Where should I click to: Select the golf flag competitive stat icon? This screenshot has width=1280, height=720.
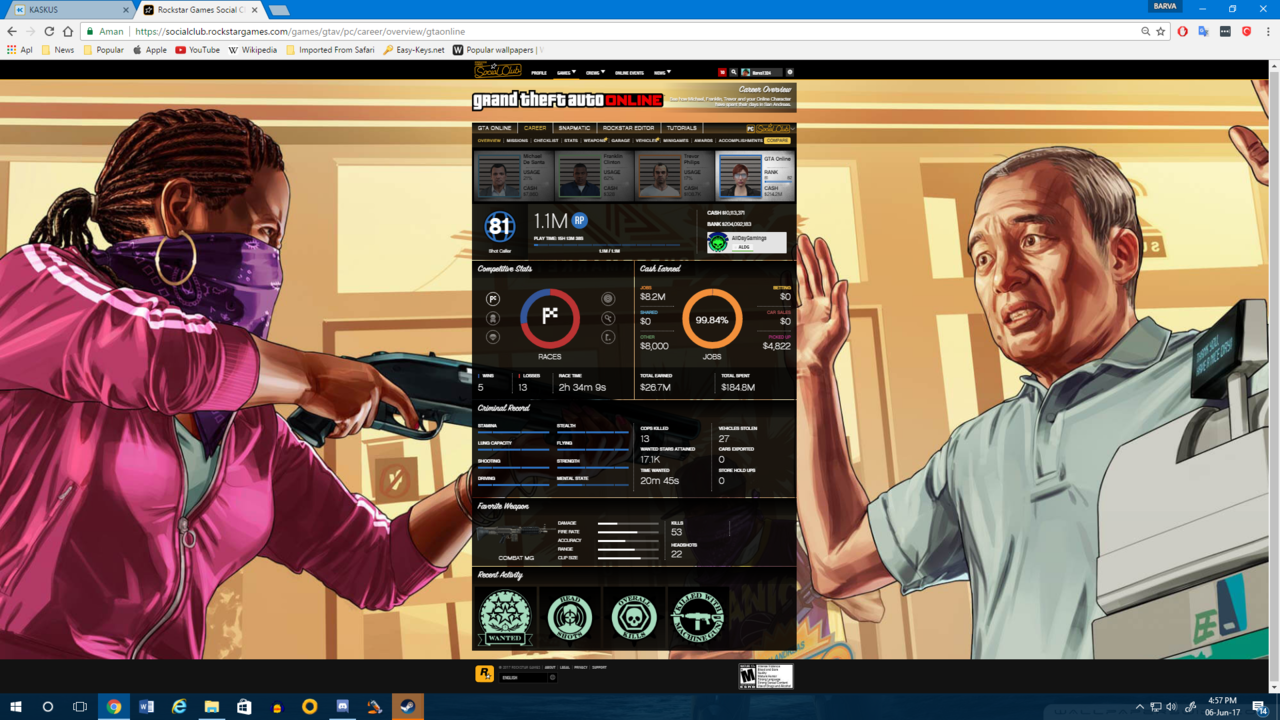click(x=608, y=337)
